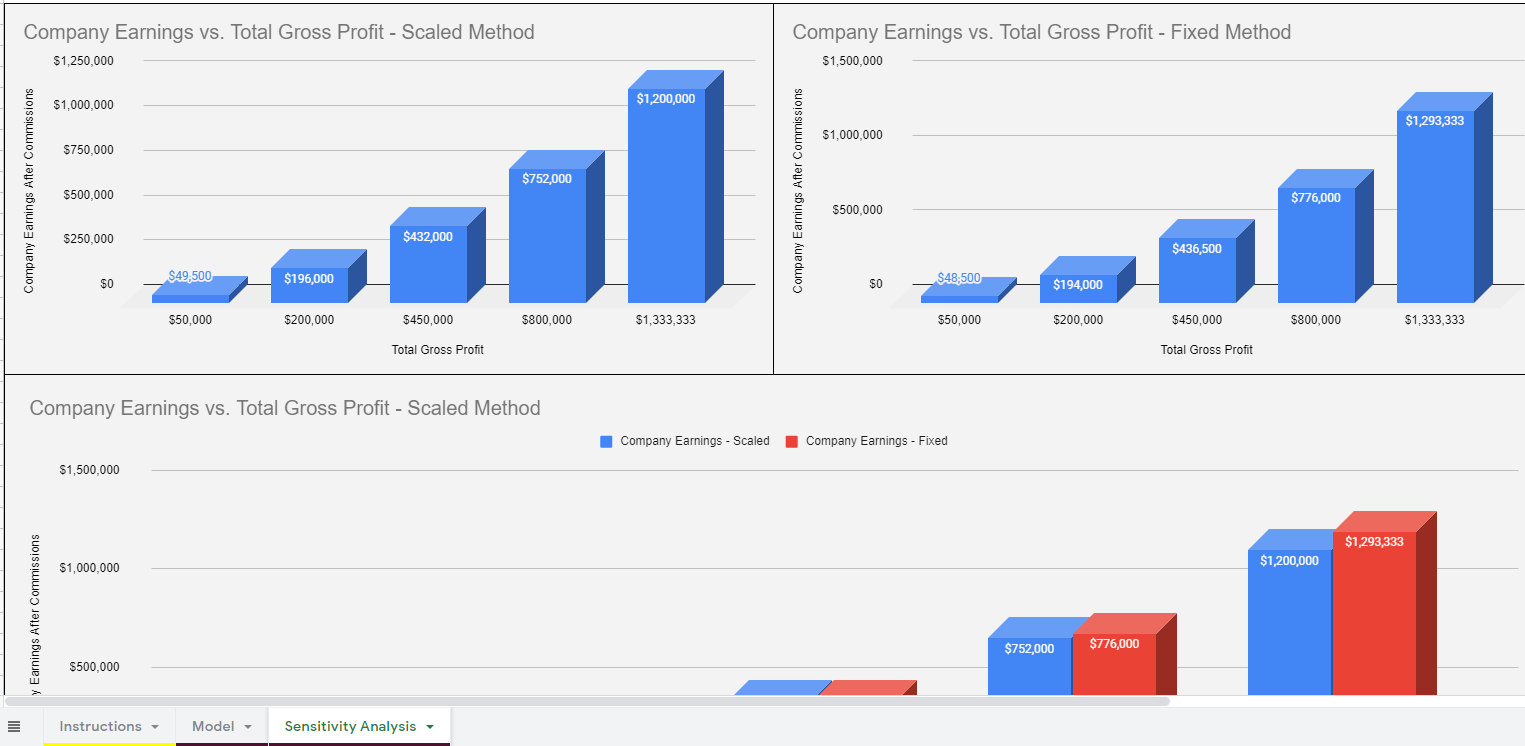The image size is (1525, 746).
Task: Click the $194,000 data label
Action: (1078, 285)
